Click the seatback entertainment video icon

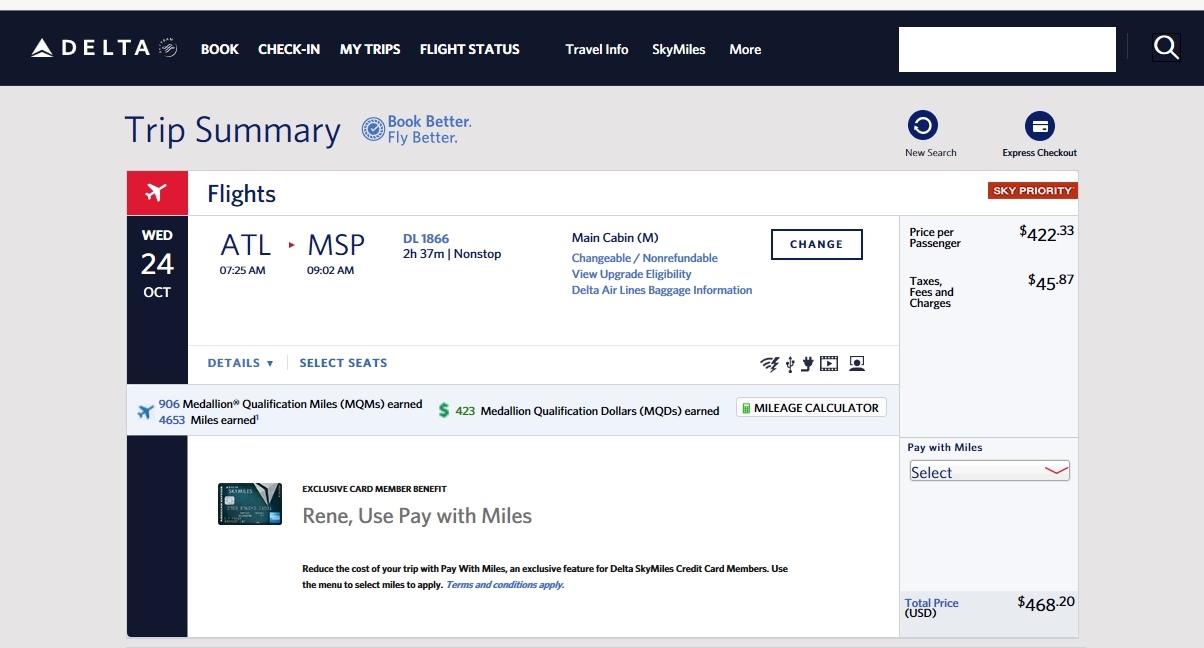(x=829, y=364)
